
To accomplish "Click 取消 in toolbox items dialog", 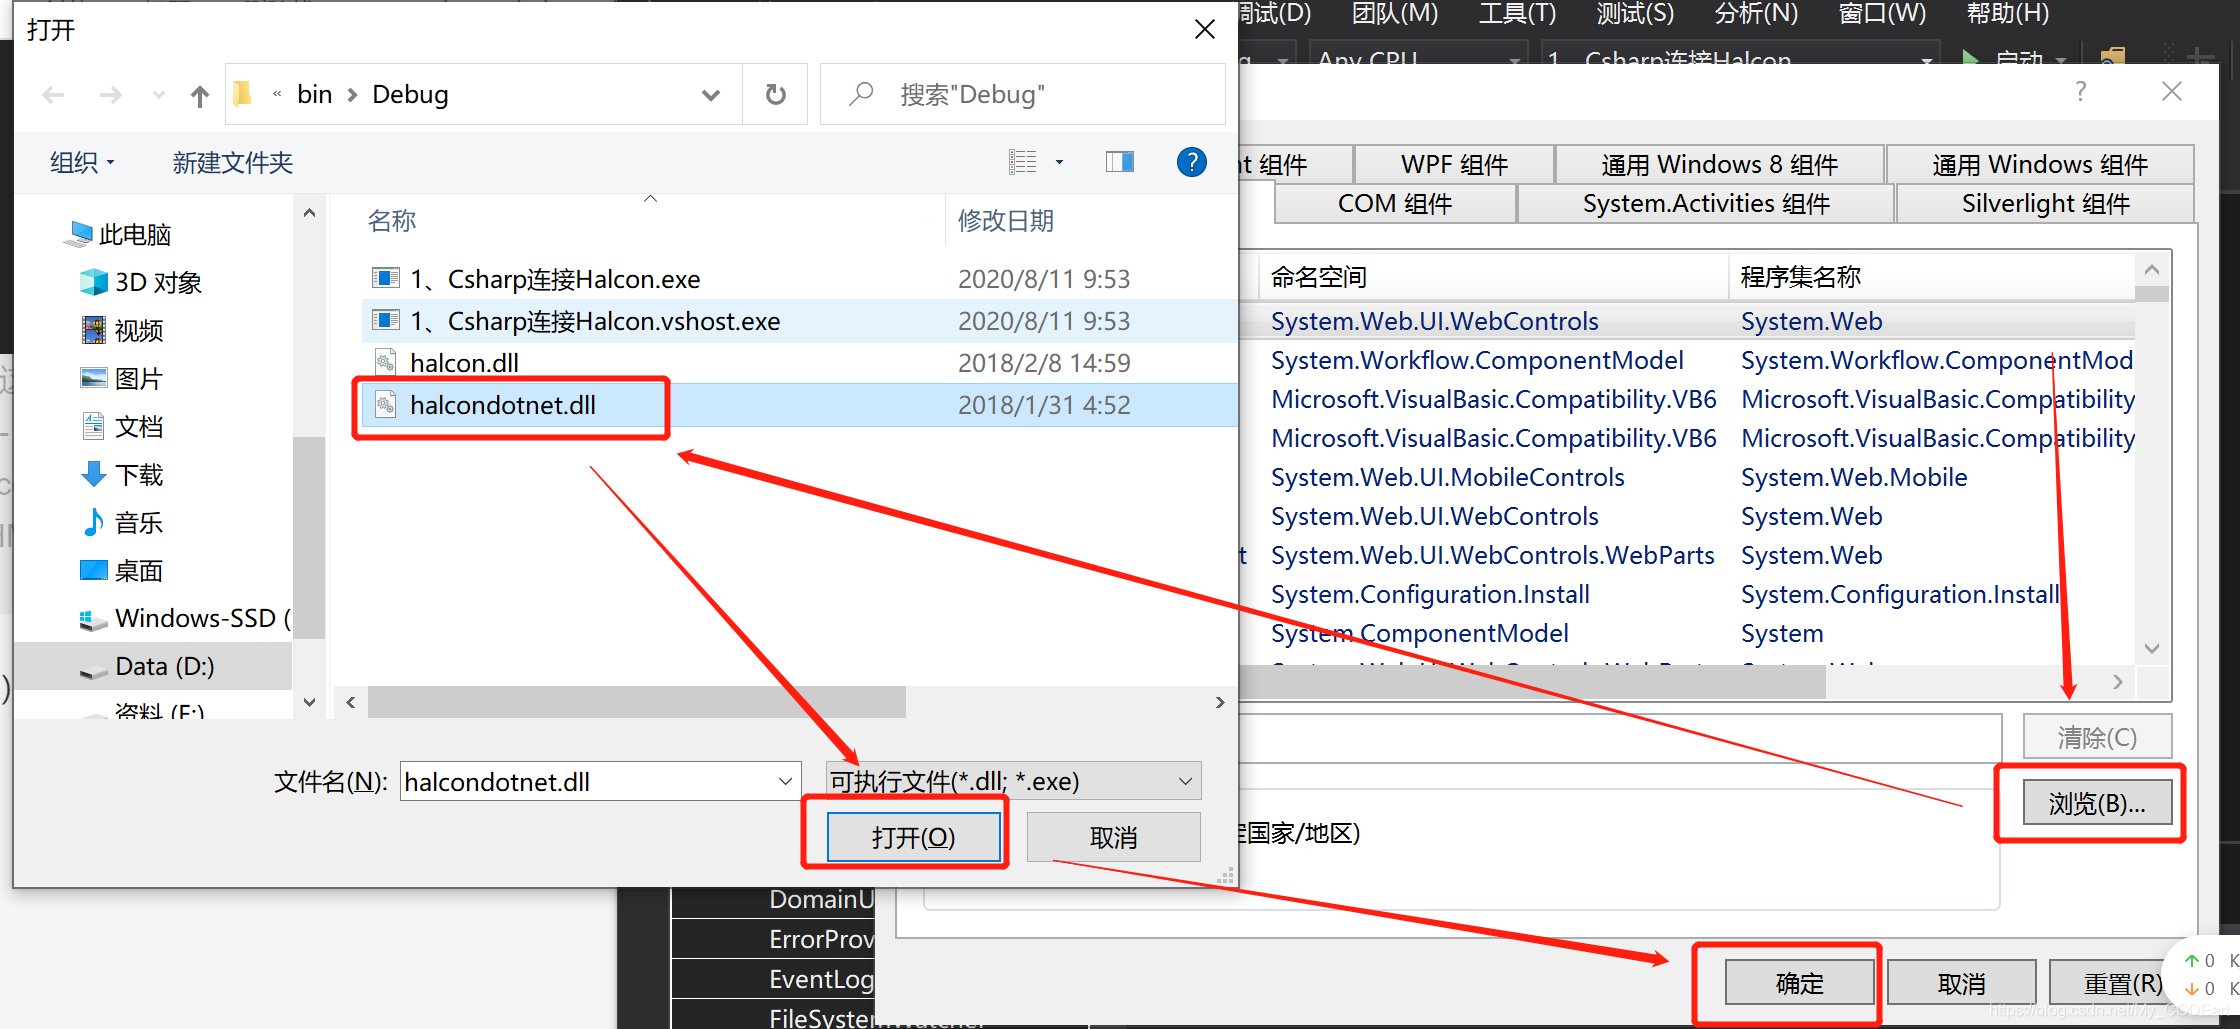I will (x=1961, y=983).
